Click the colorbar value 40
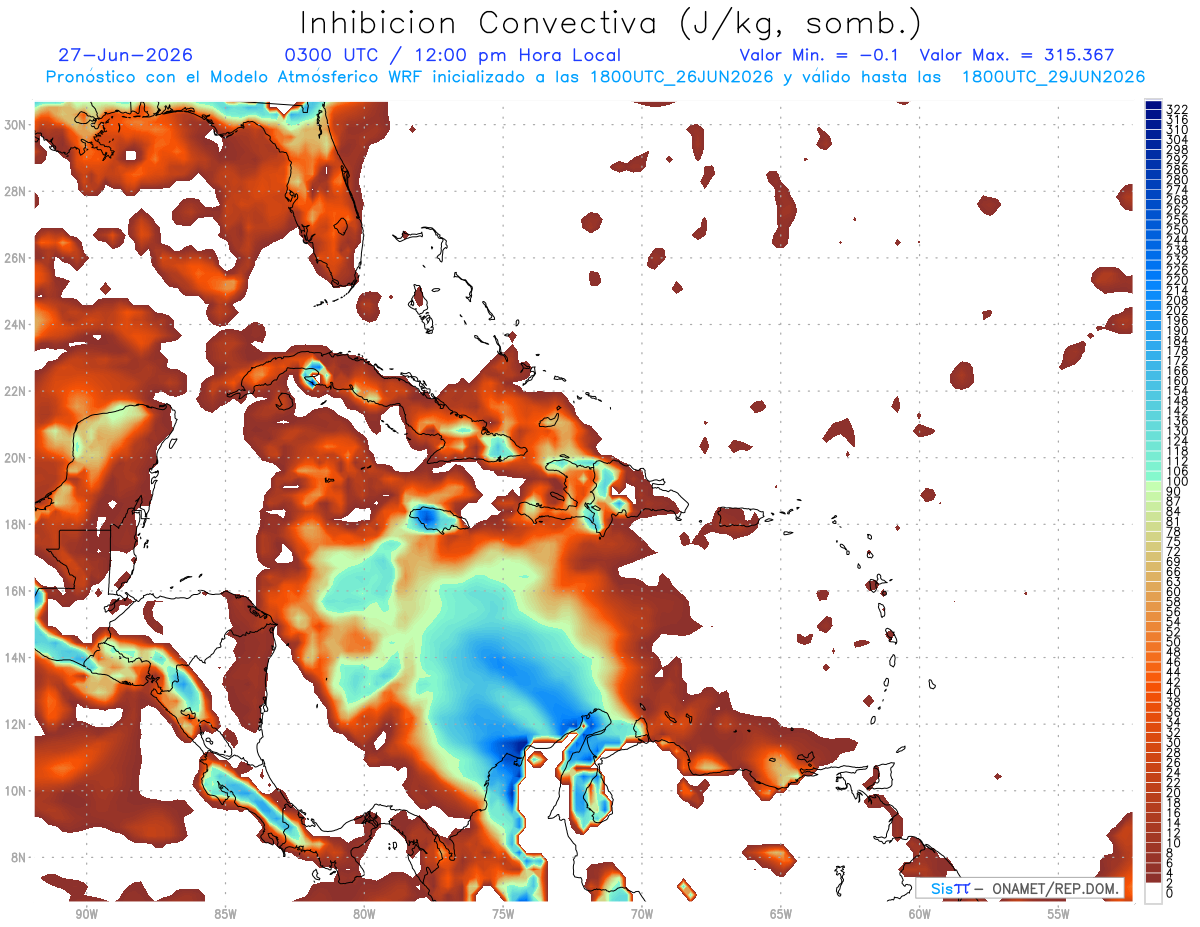 [x=1174, y=691]
